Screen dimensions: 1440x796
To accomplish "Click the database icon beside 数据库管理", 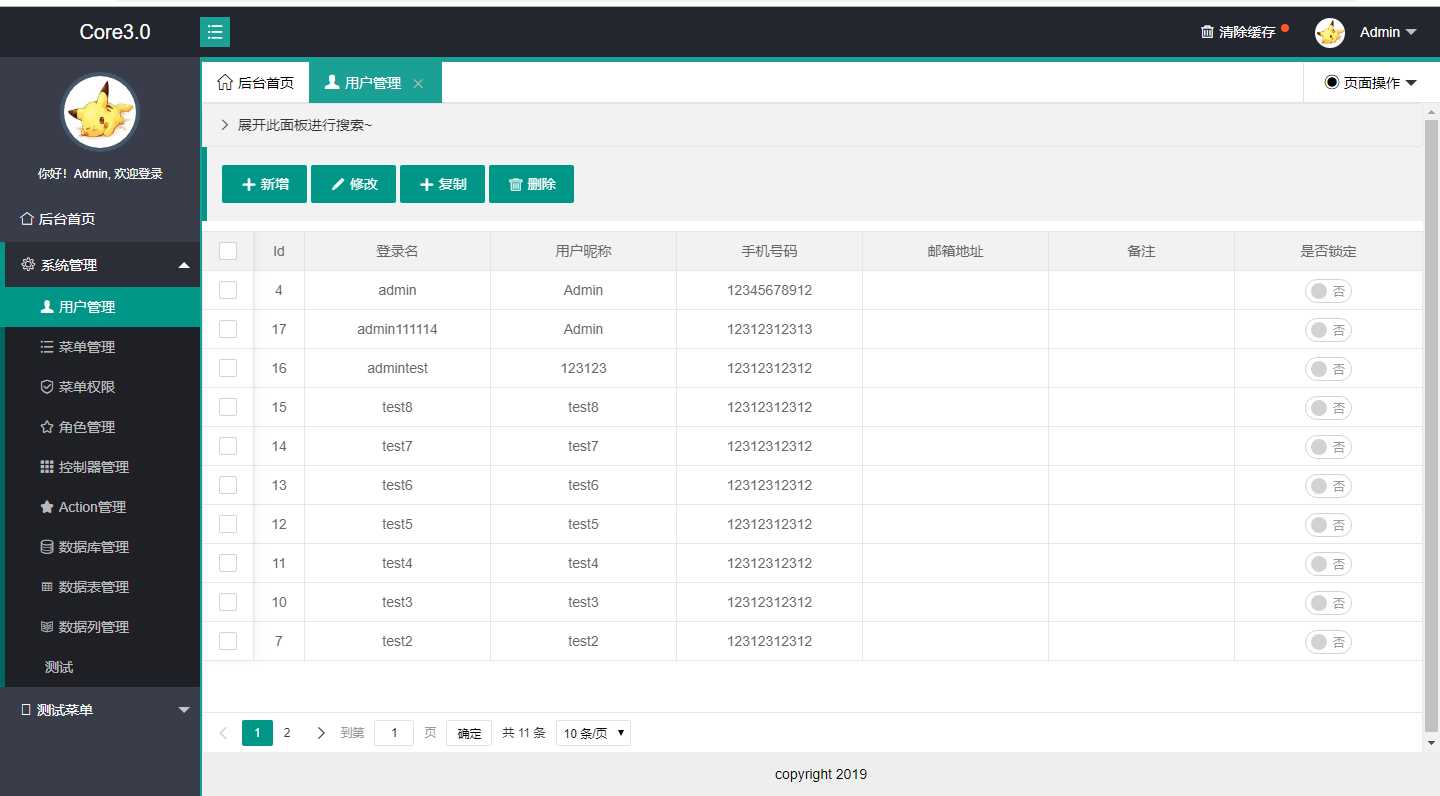I will [x=47, y=547].
